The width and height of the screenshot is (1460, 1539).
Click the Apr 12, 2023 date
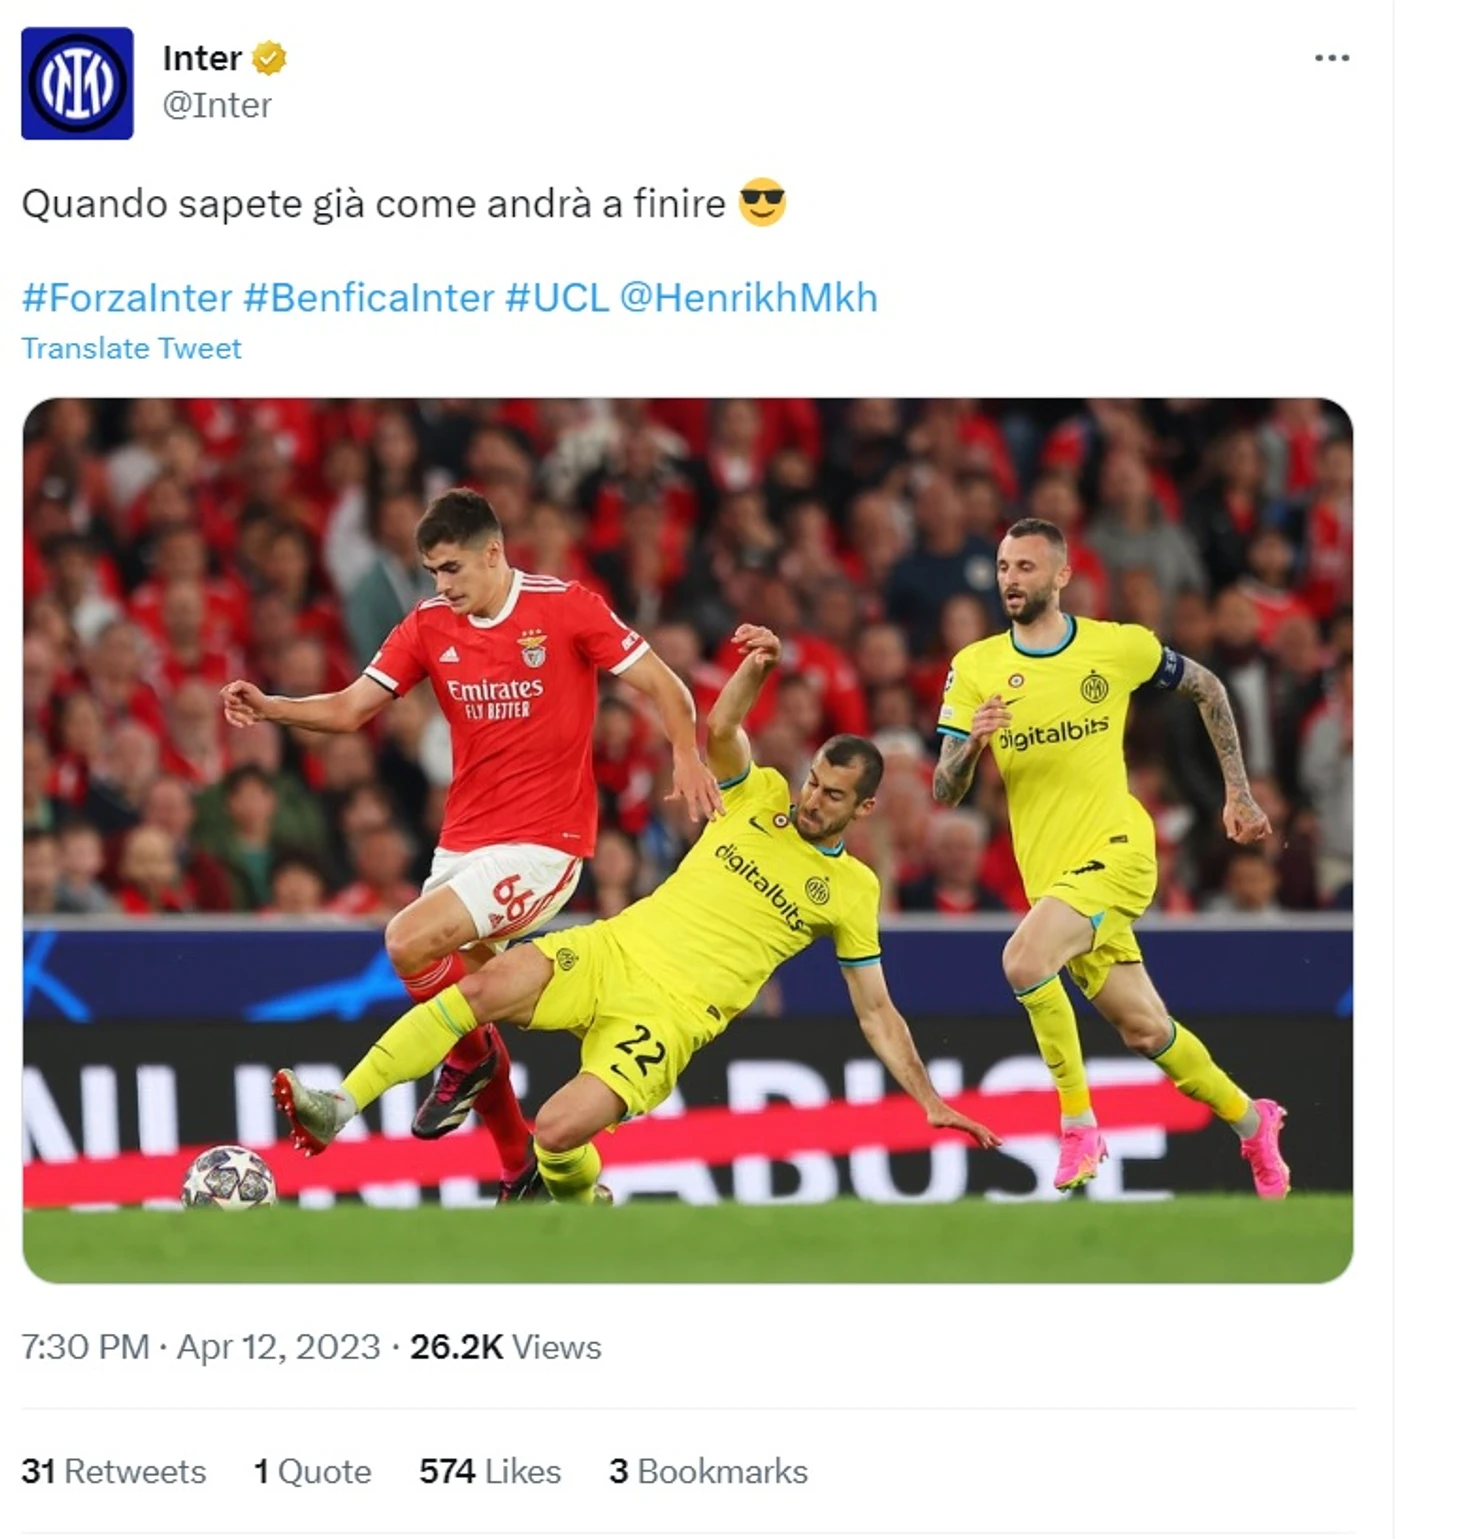coord(278,1347)
